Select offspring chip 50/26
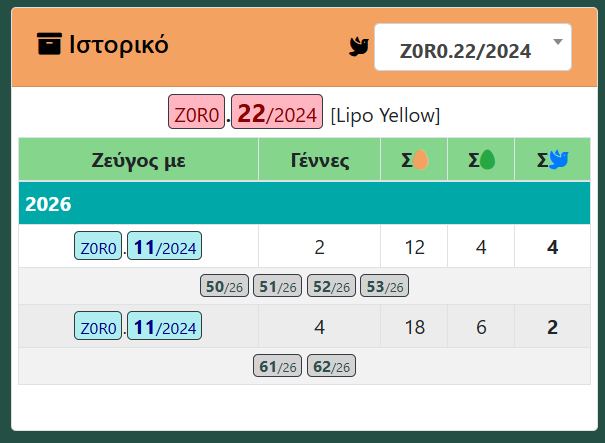Viewport: 605px width, 443px height. click(224, 286)
